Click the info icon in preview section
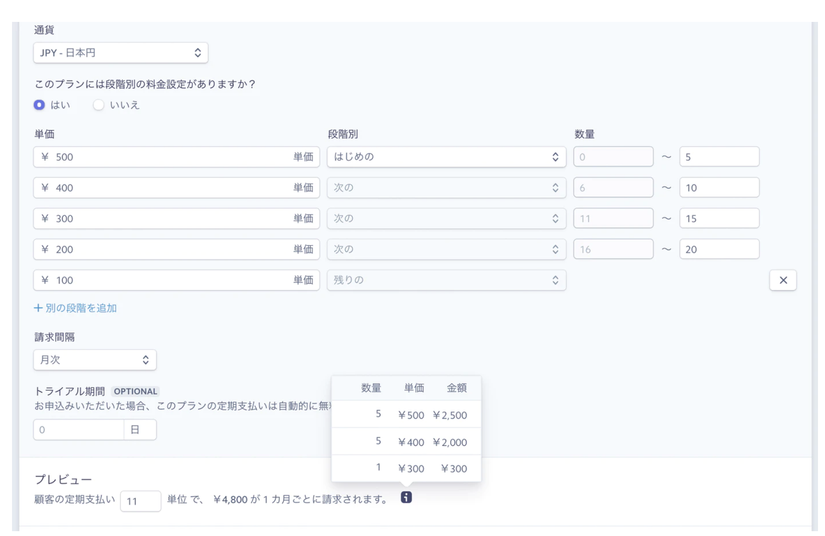This screenshot has height=536, width=825. tap(406, 497)
